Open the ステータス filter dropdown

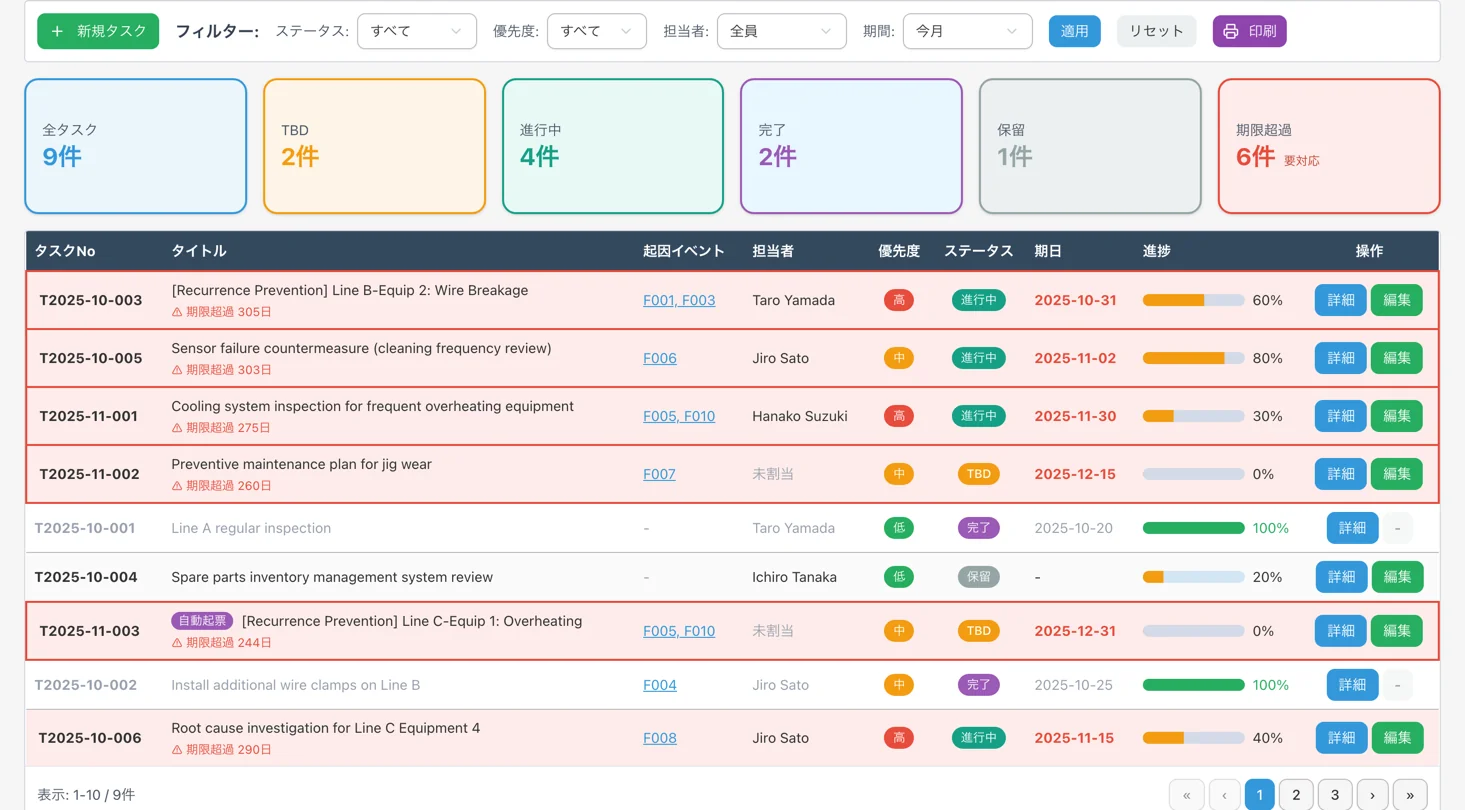pos(417,31)
